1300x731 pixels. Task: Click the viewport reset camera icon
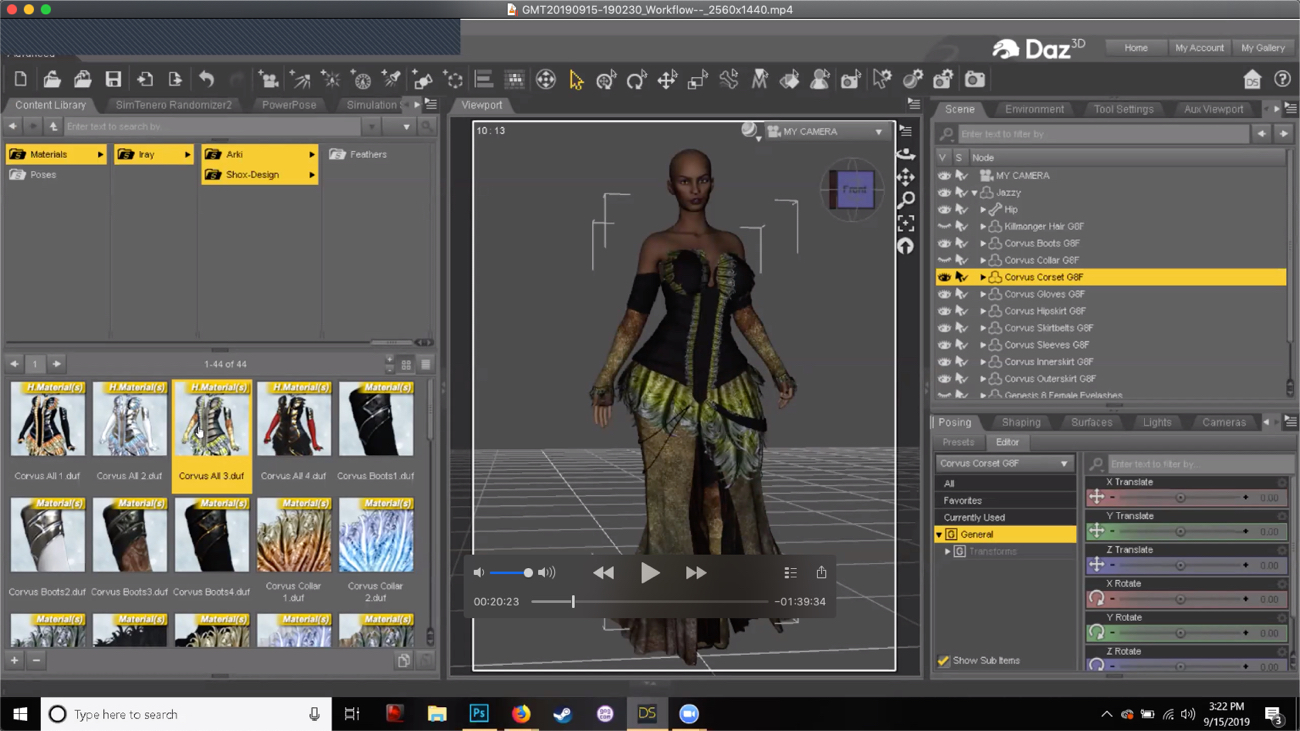tap(906, 246)
